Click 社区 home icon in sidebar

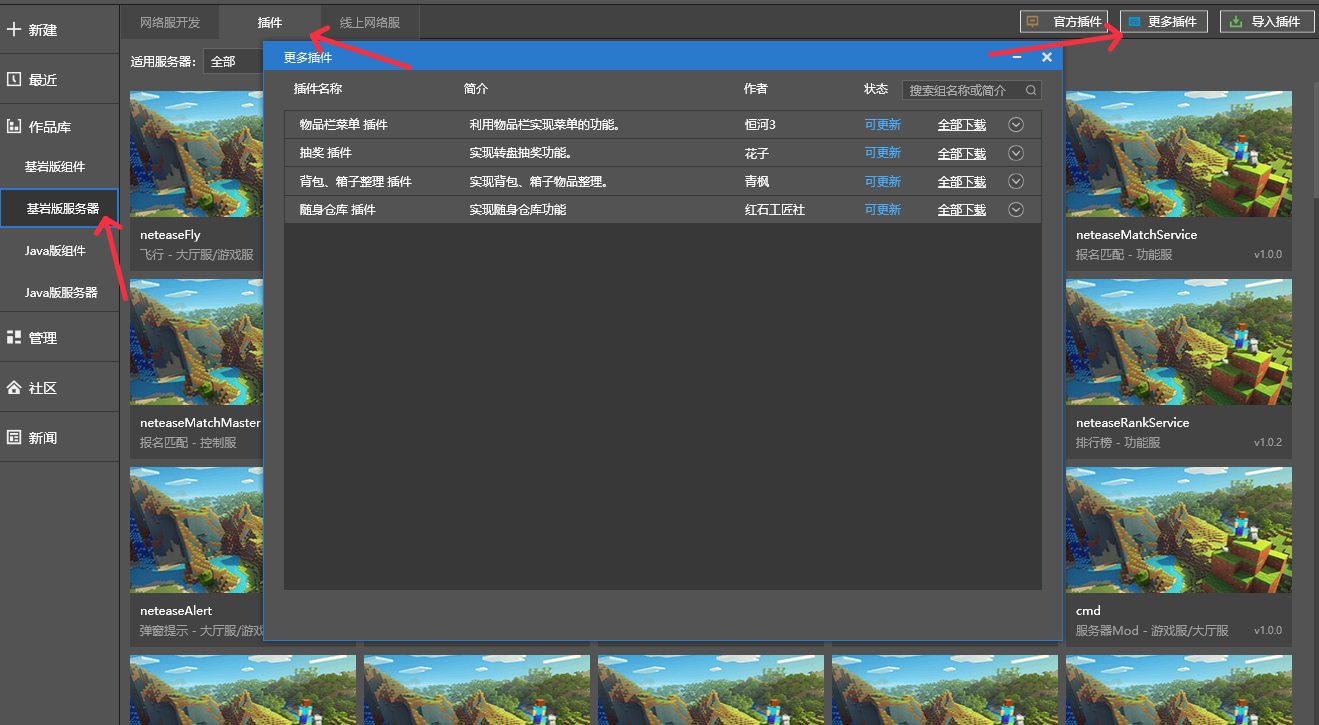tap(14, 388)
